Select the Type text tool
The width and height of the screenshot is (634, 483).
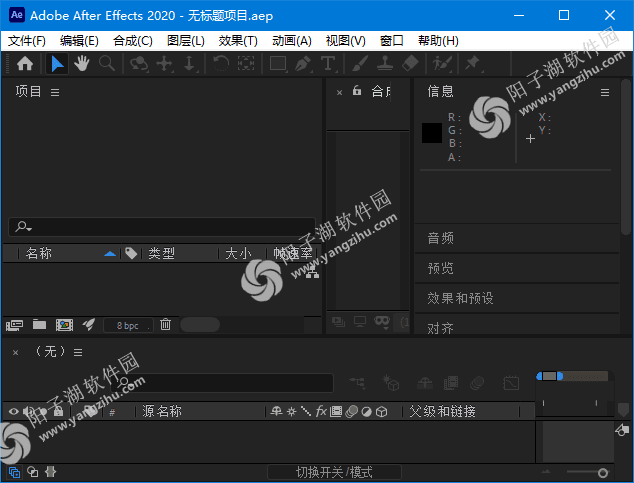click(328, 63)
